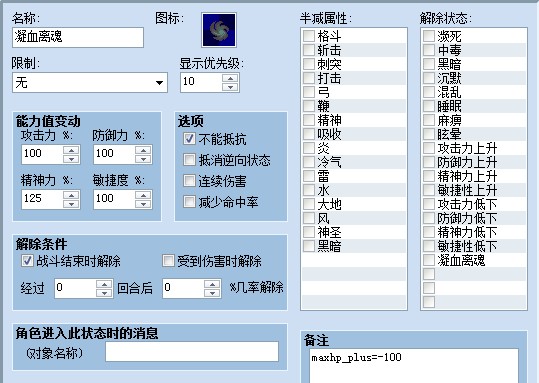Screen dimensions: 539x383
Task: Increase 攻击力 % value
Action: tap(71, 150)
